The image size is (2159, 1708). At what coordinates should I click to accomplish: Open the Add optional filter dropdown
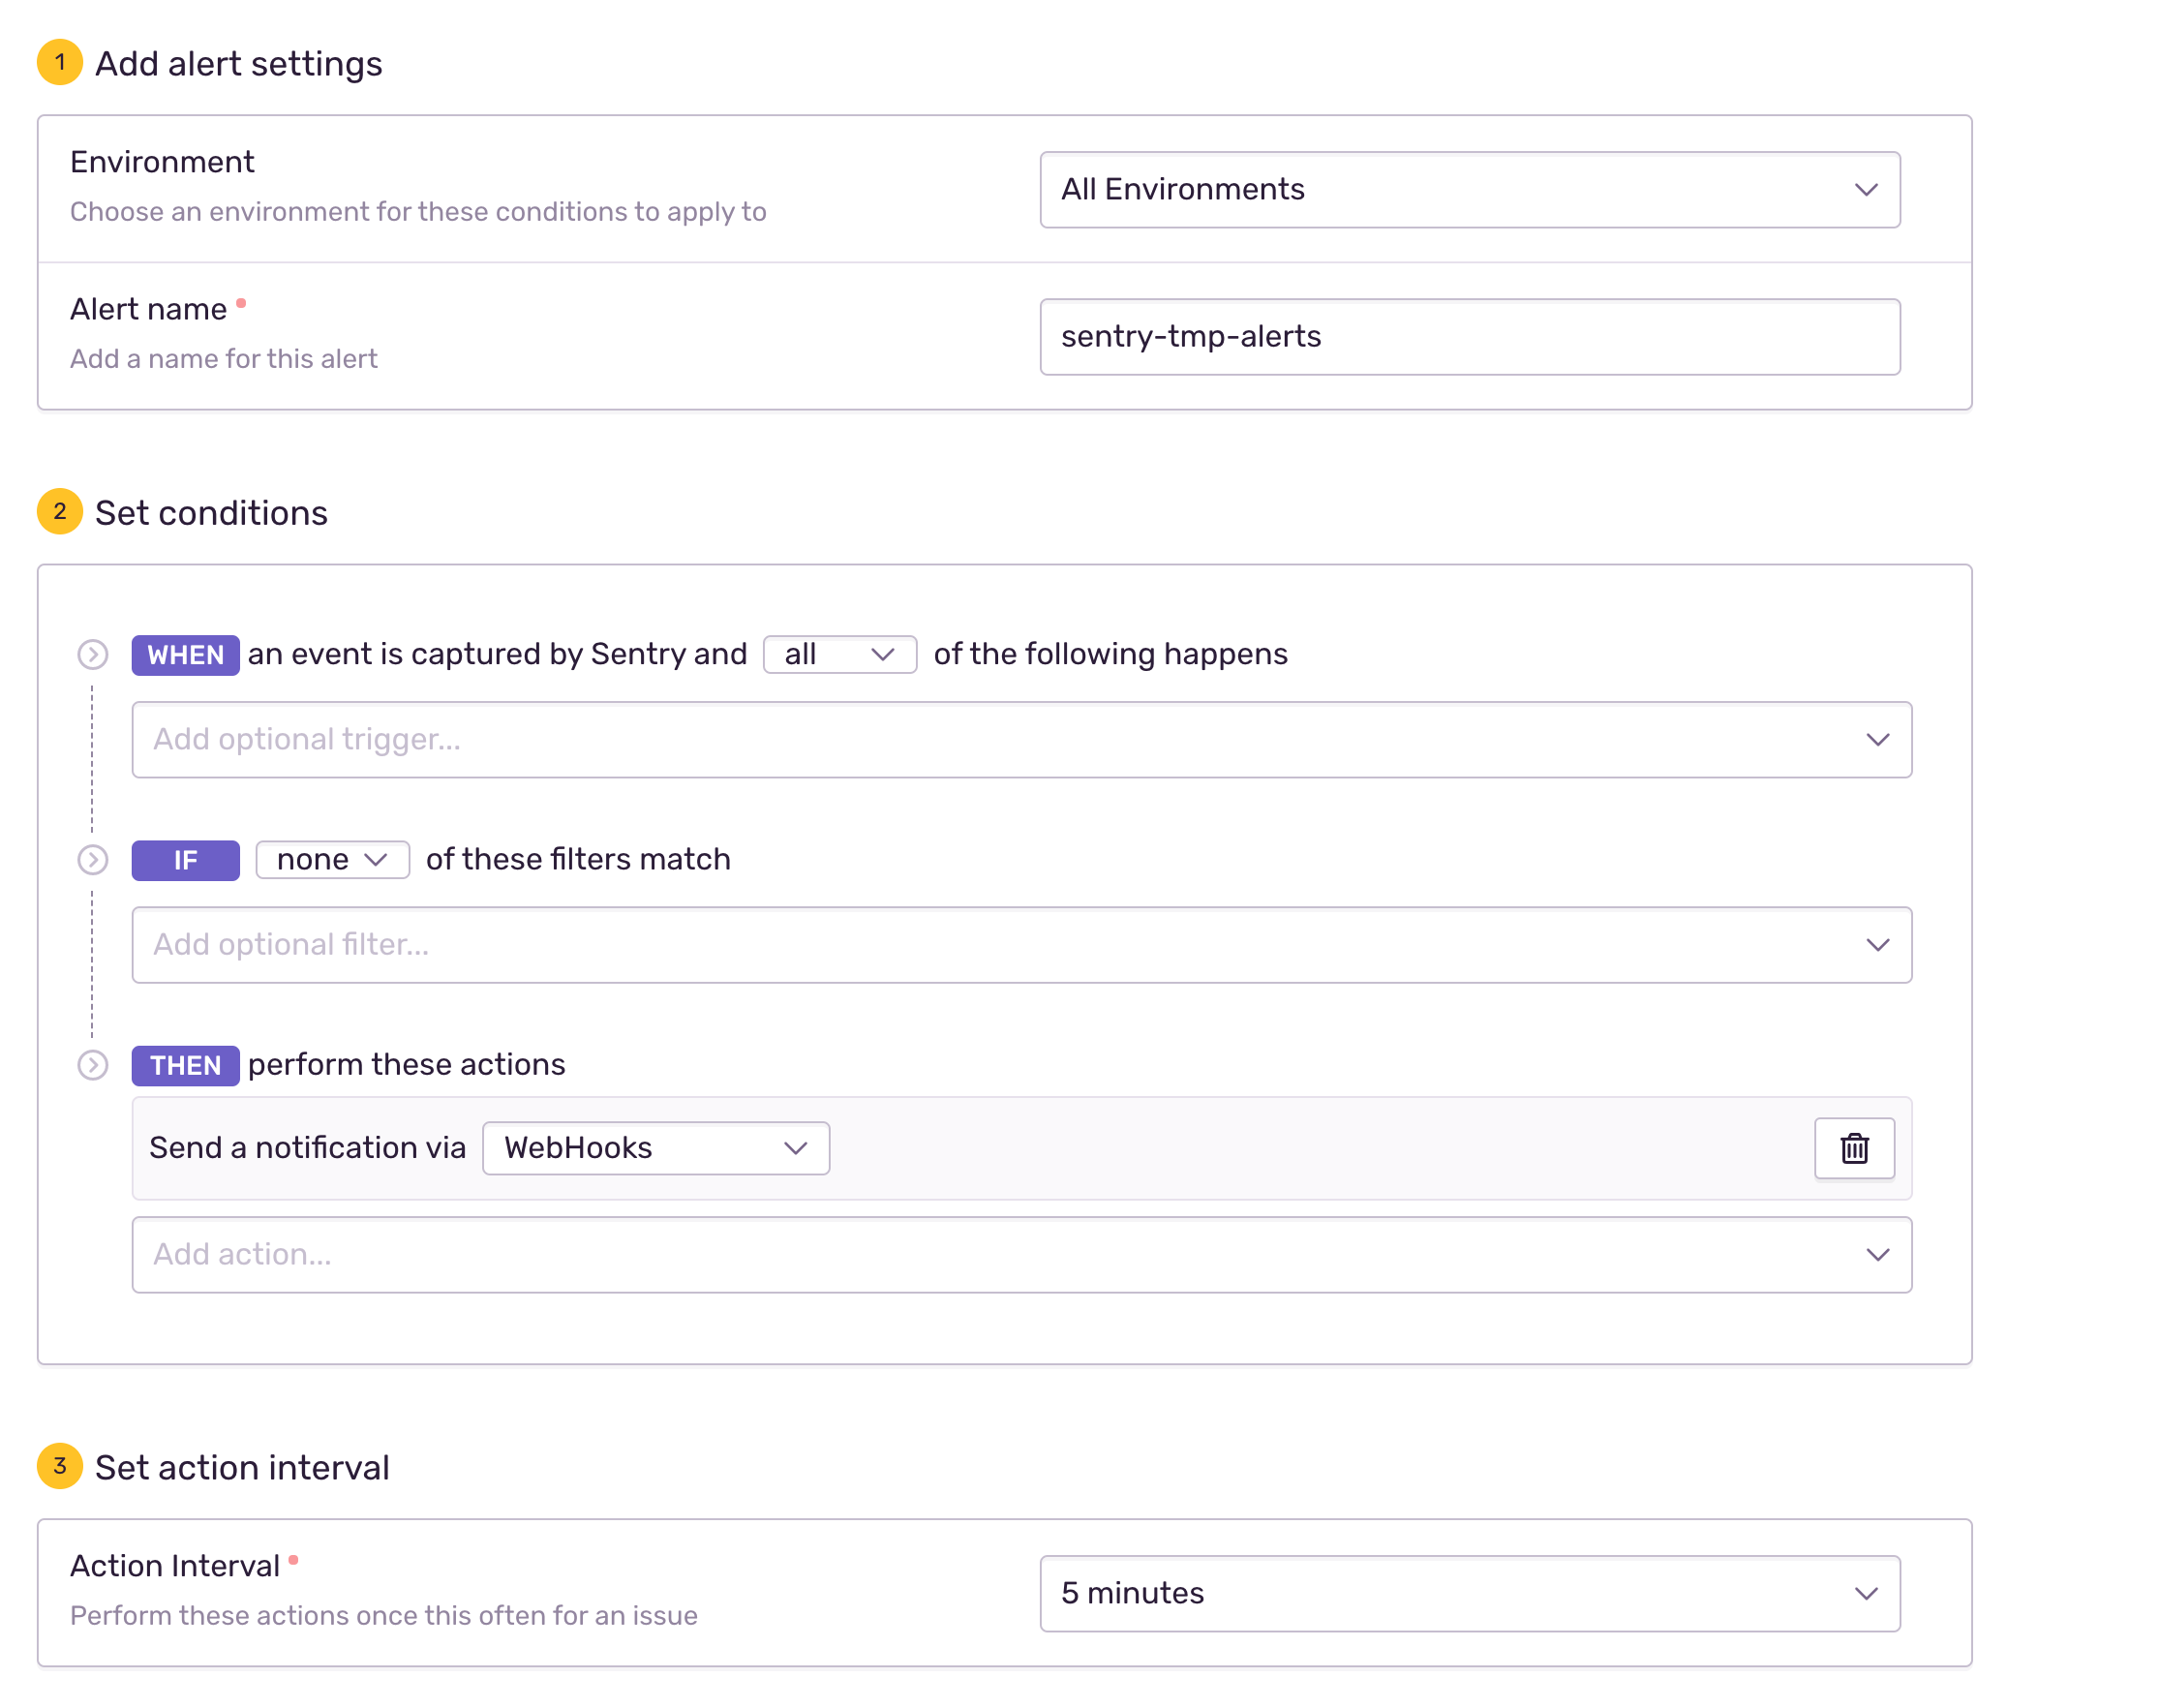(1021, 945)
